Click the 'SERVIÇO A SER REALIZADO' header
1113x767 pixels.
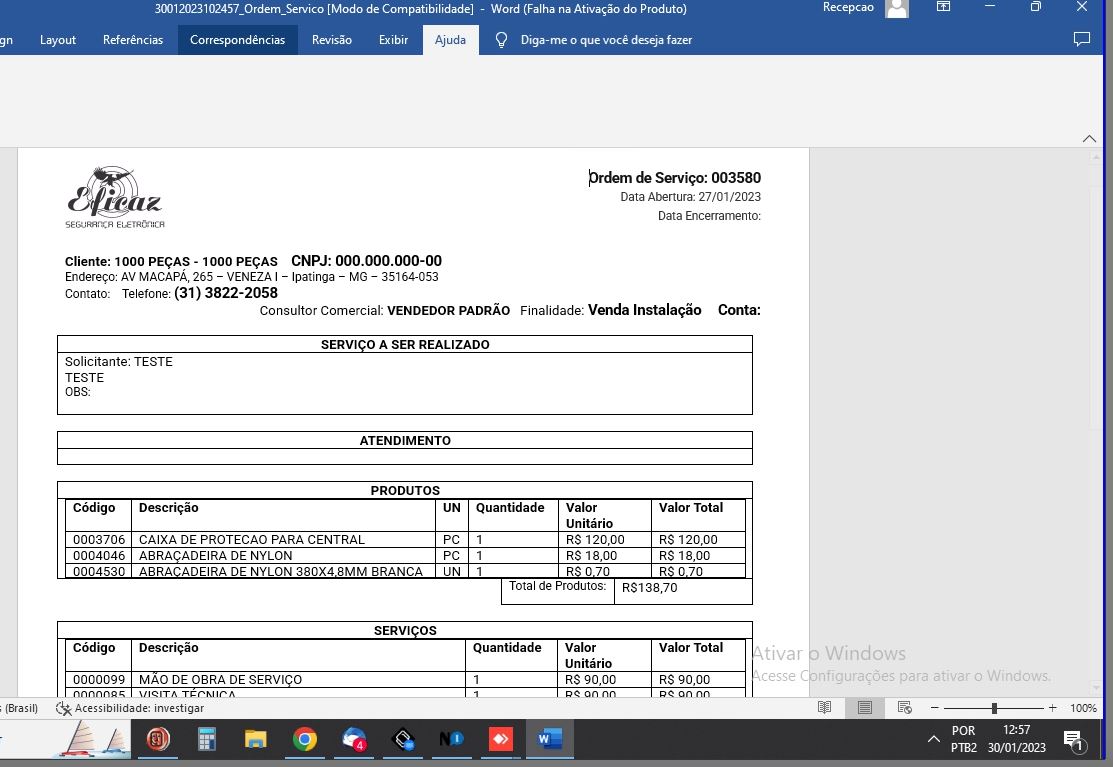405,344
